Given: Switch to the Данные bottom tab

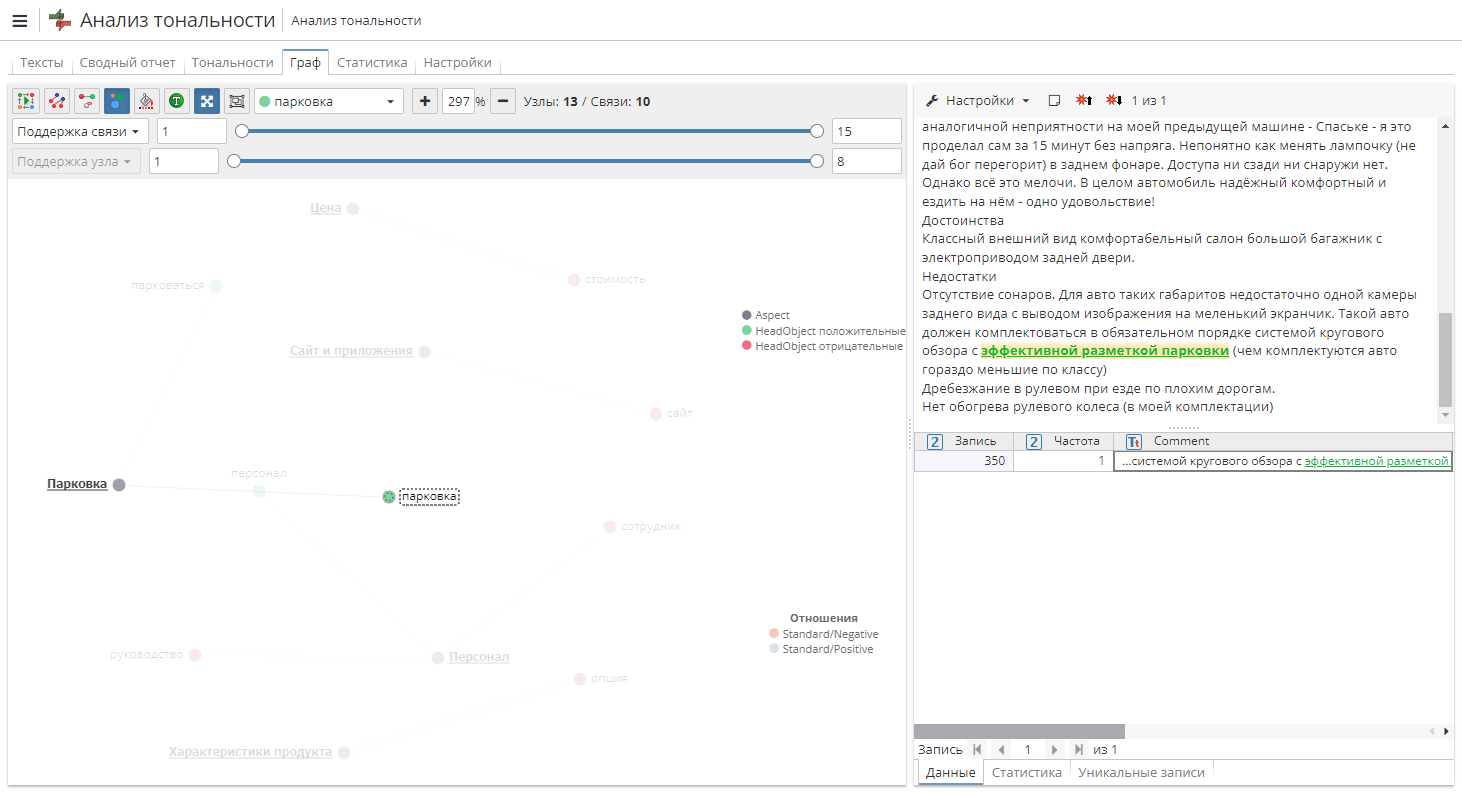Looking at the screenshot, I should tap(950, 772).
